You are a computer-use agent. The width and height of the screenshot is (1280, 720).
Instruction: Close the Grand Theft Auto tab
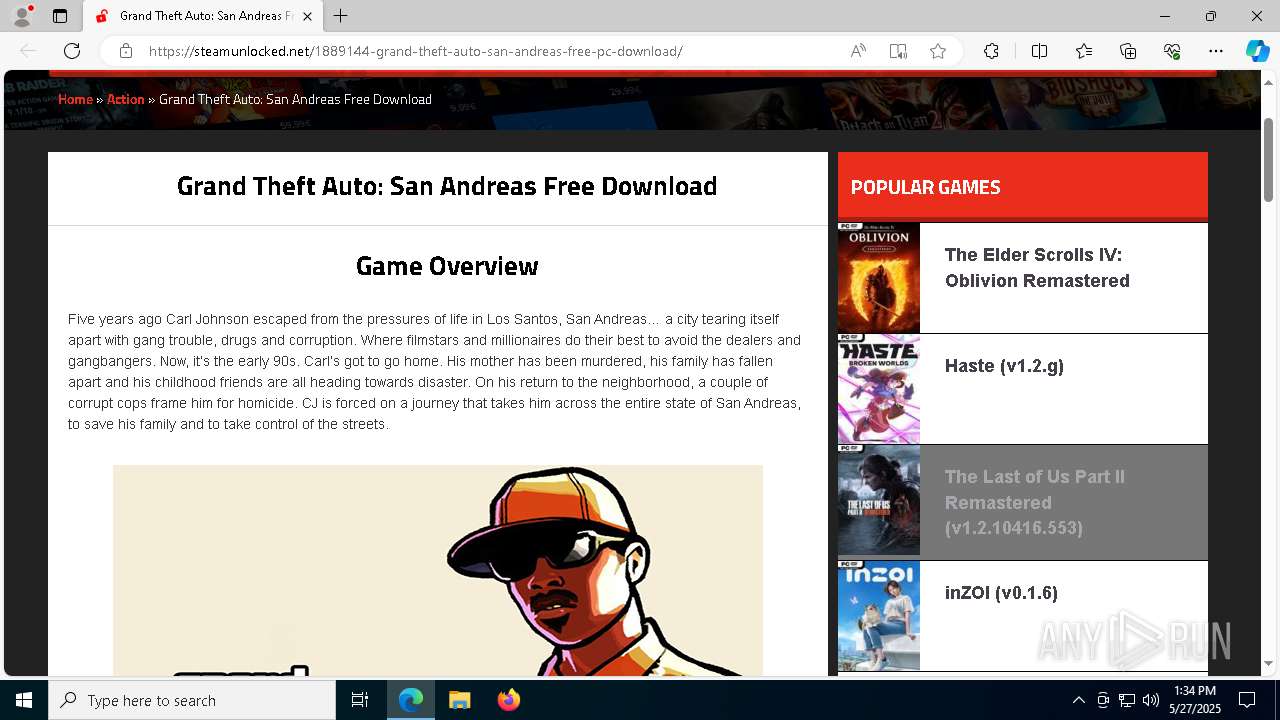(308, 16)
